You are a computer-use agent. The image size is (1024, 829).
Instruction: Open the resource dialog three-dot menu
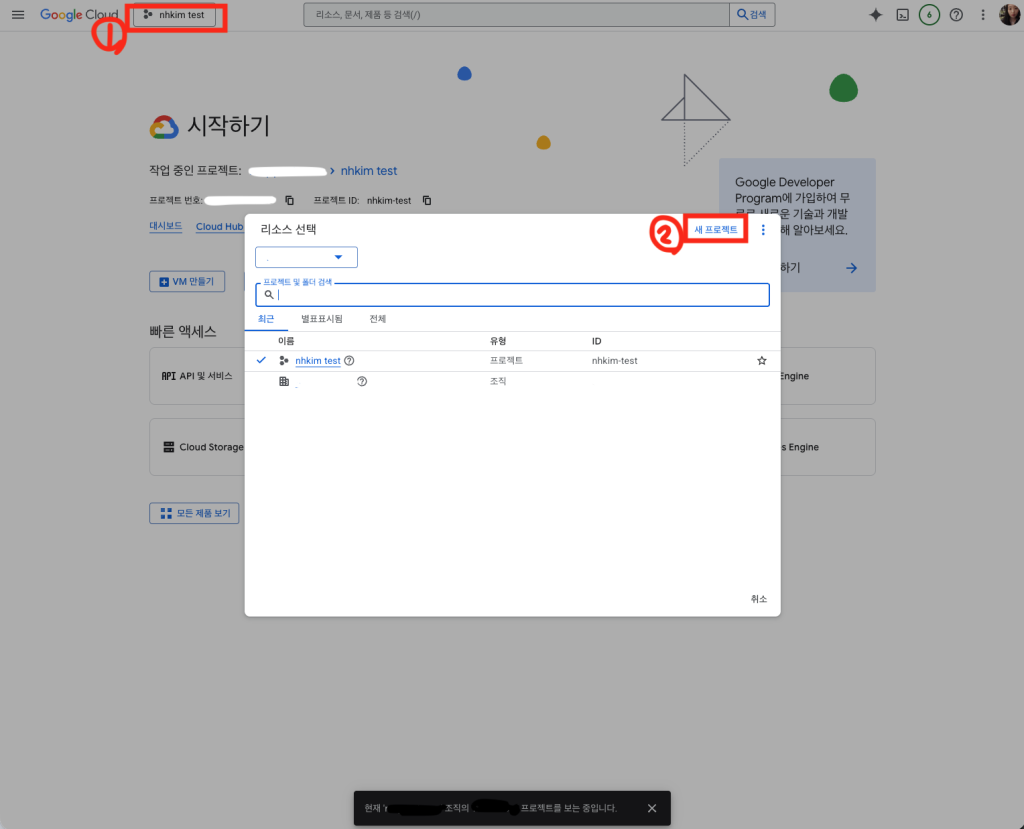click(763, 230)
